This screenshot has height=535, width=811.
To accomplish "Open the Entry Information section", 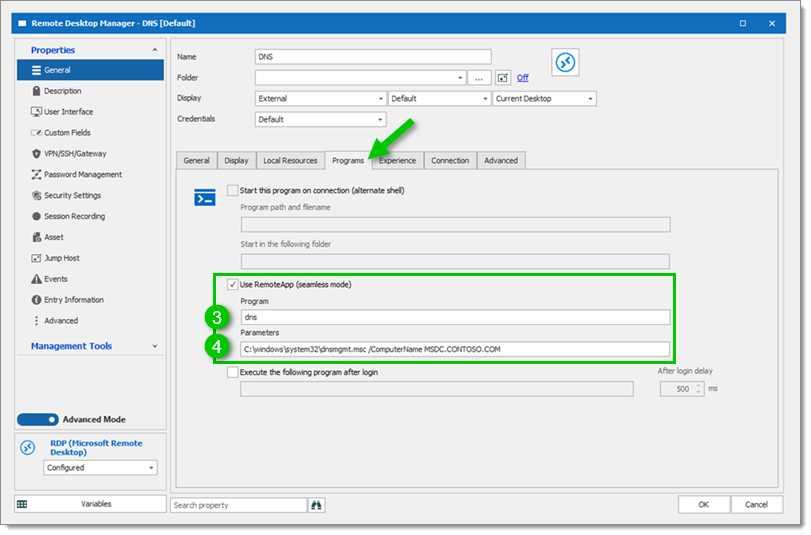I will click(67, 300).
